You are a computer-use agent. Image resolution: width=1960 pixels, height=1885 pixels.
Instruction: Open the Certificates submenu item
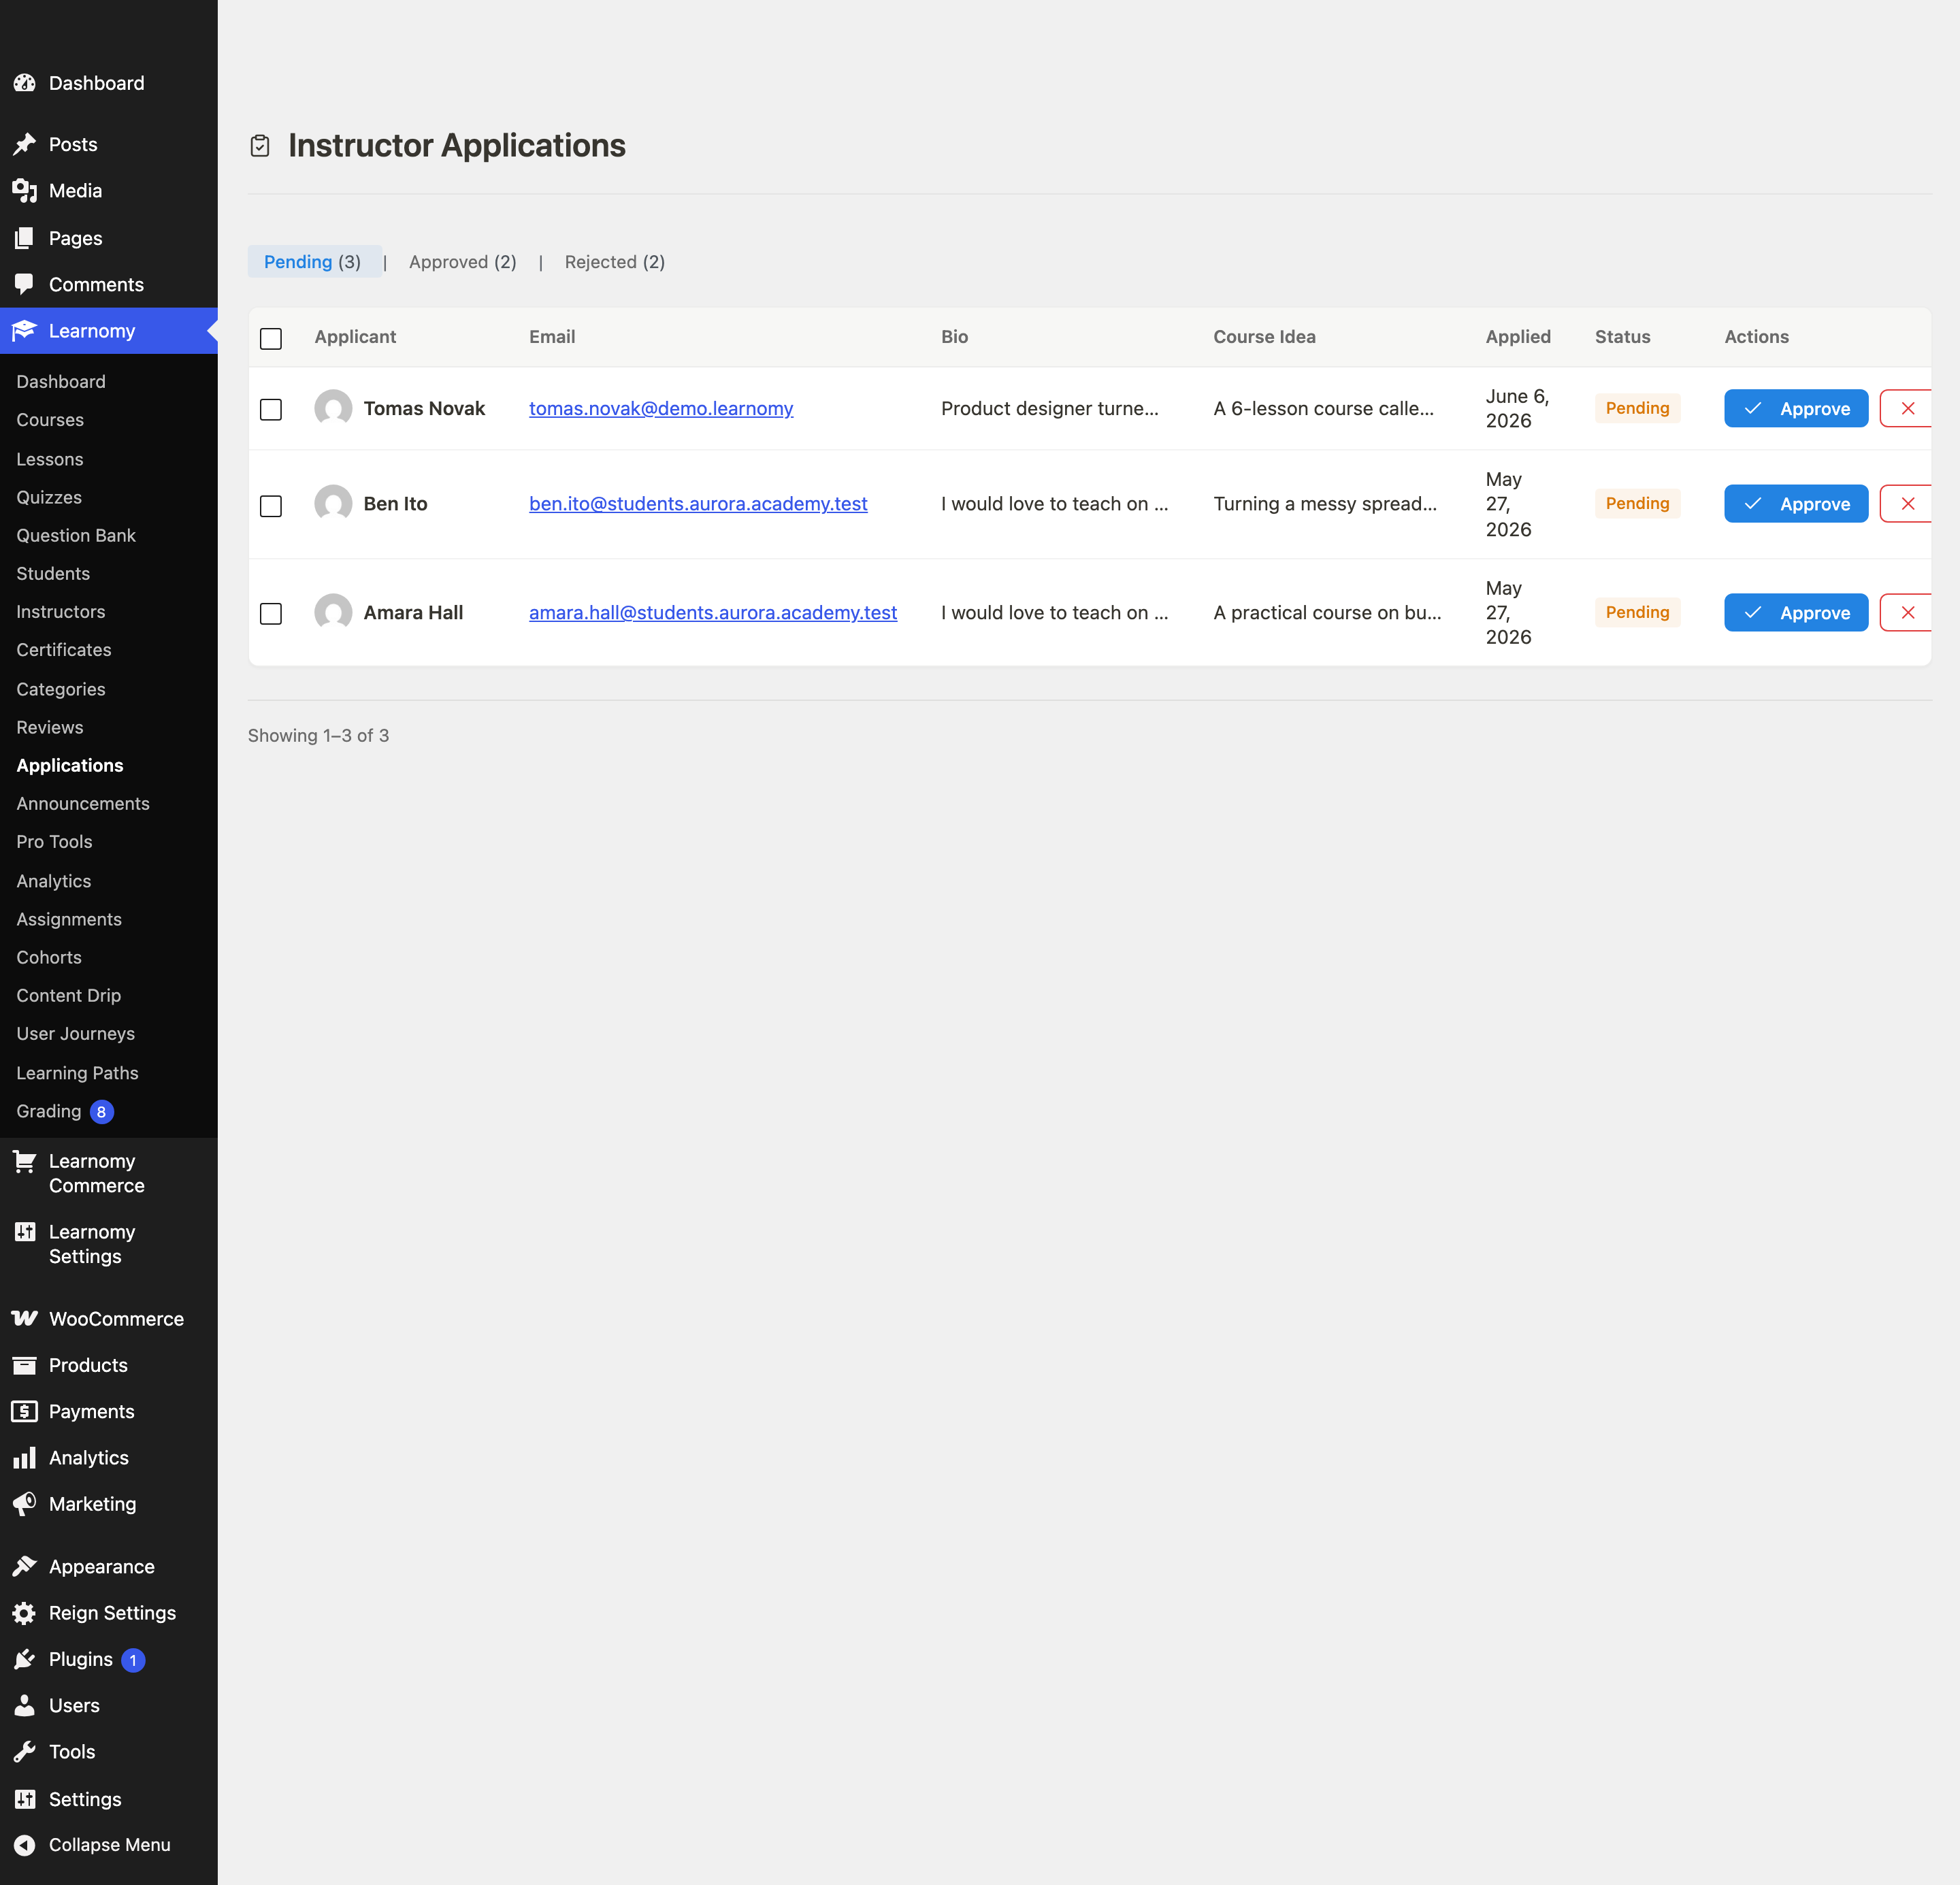pyautogui.click(x=64, y=650)
